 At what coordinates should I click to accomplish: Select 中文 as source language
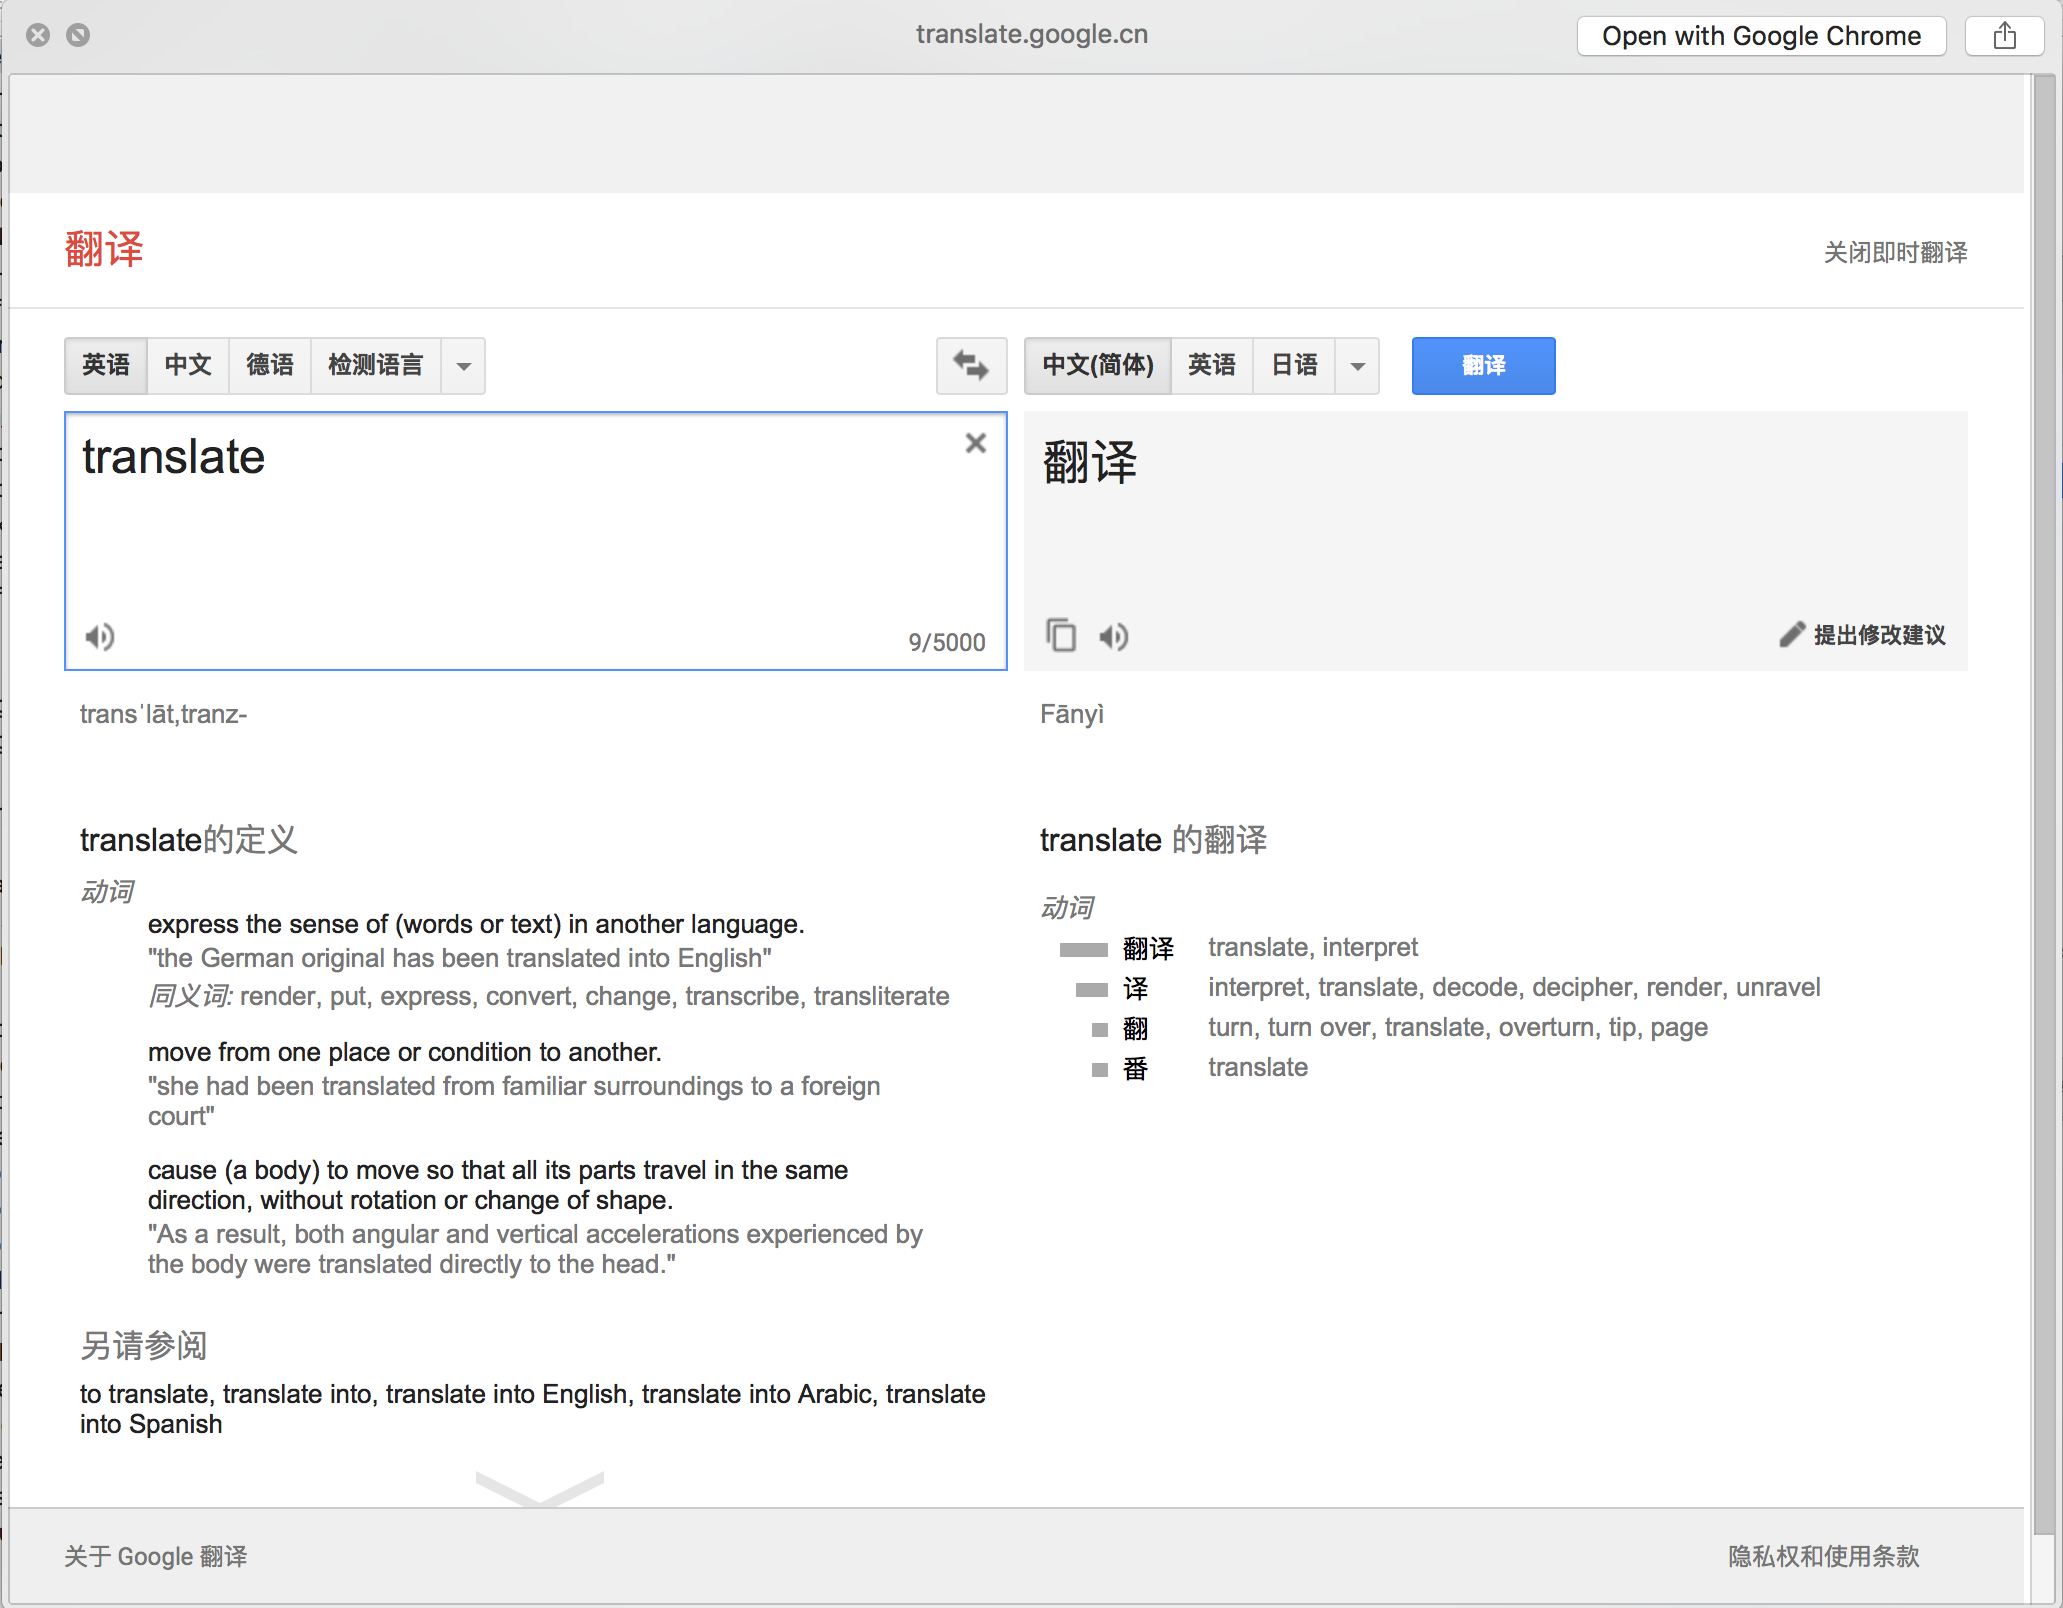click(x=188, y=366)
